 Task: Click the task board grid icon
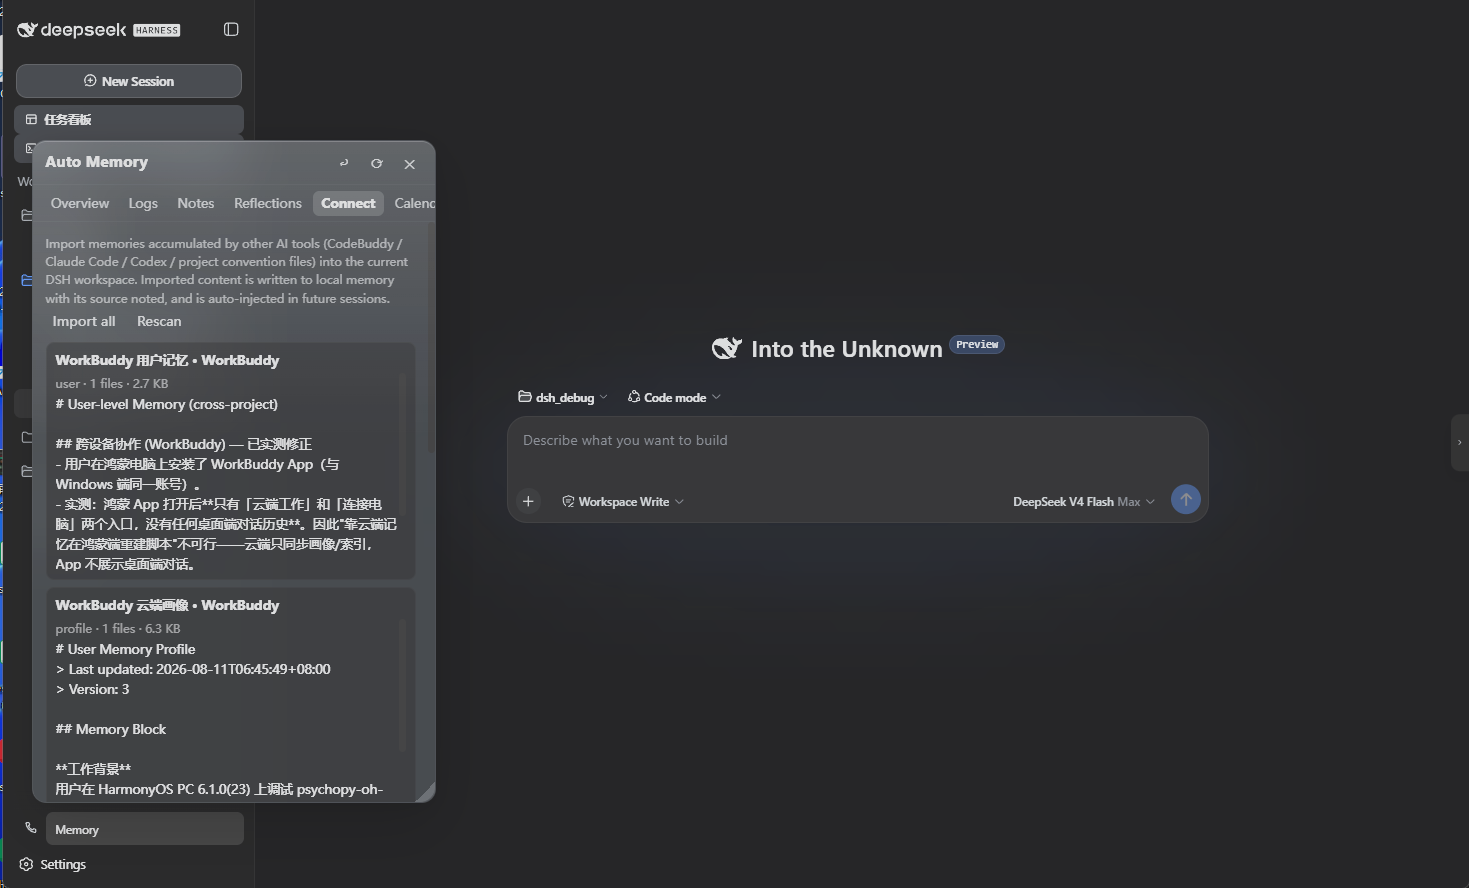[31, 119]
